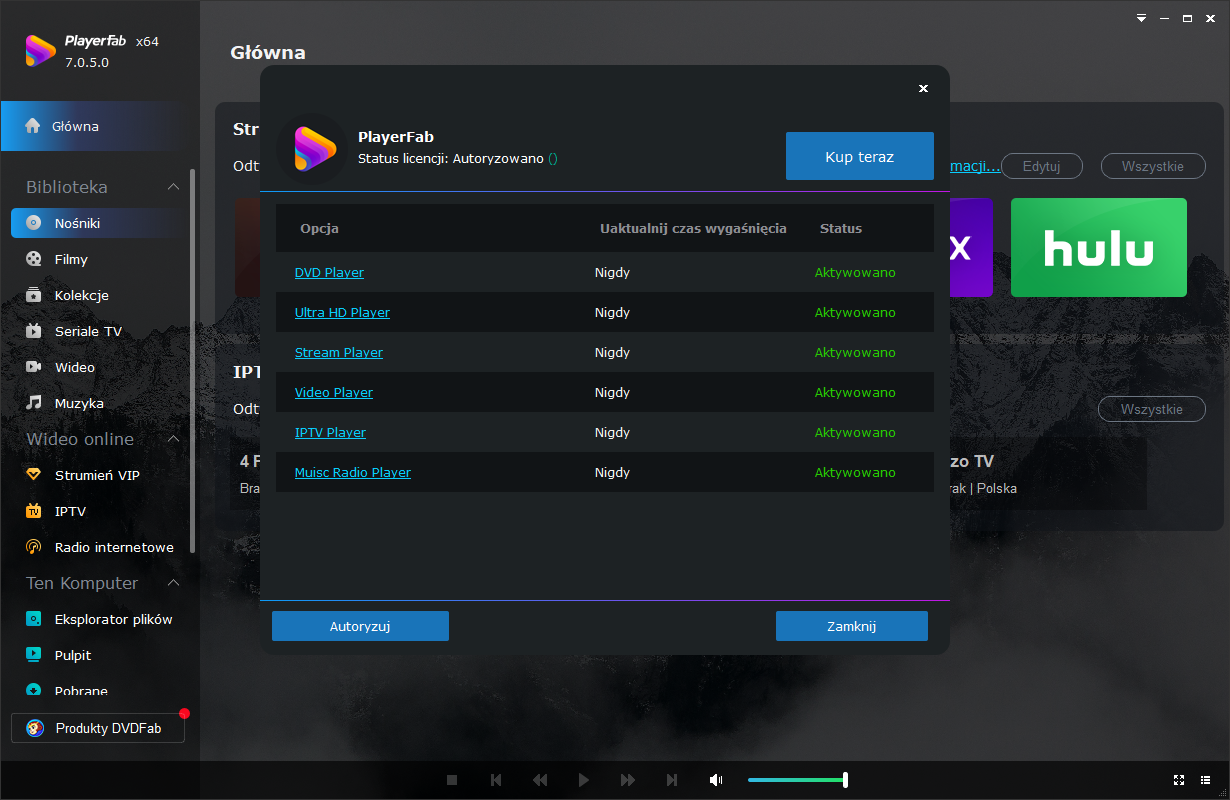The height and width of the screenshot is (800, 1230).
Task: Open the Stream Player link
Action: click(339, 352)
